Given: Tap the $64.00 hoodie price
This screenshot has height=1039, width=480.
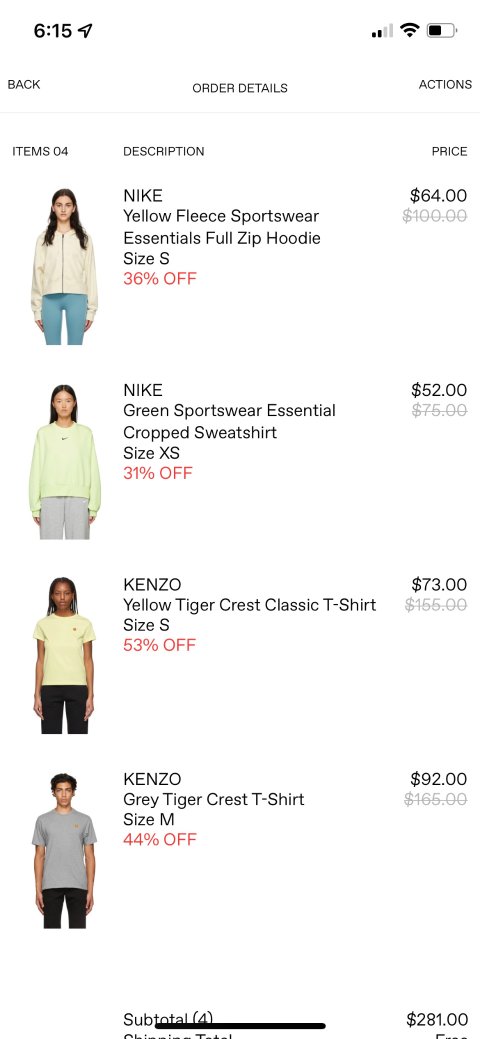Looking at the screenshot, I should (438, 195).
